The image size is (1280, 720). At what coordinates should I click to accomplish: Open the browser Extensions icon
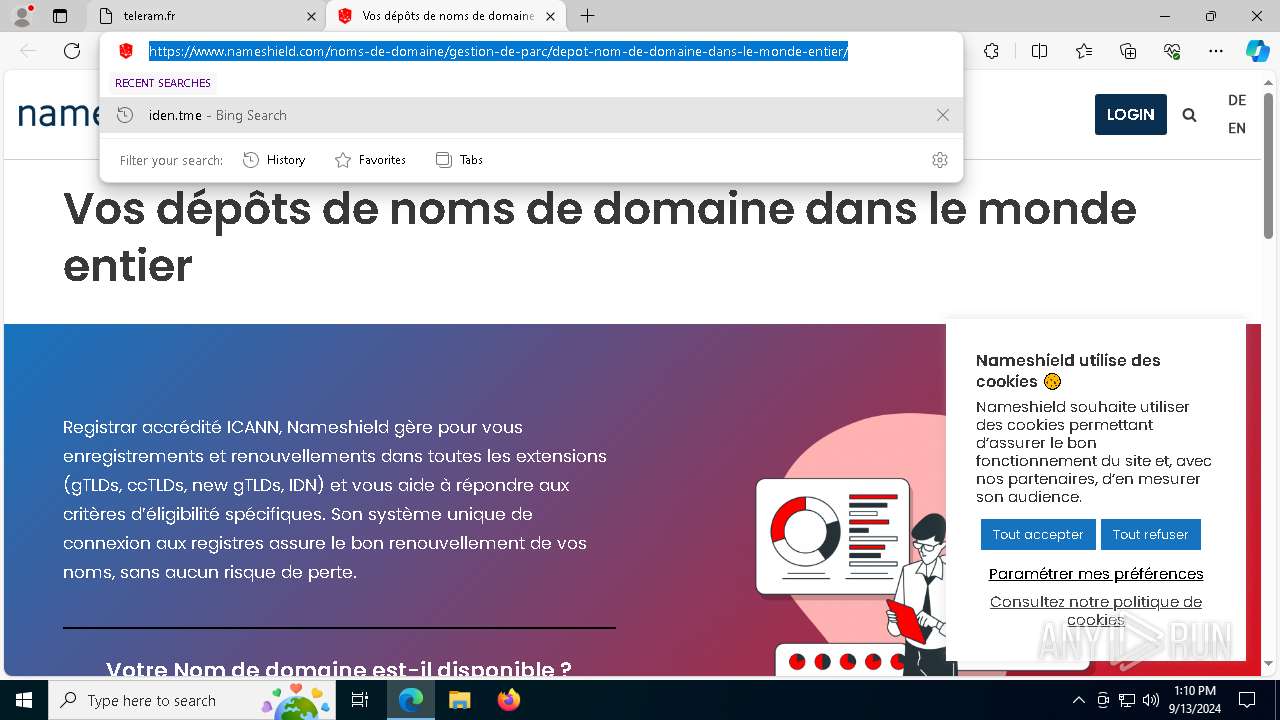pos(991,51)
